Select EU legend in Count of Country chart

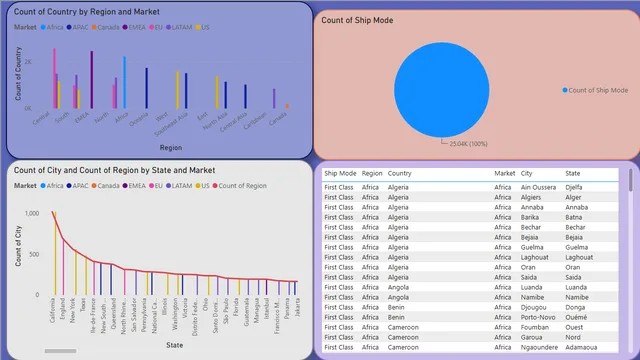point(156,27)
